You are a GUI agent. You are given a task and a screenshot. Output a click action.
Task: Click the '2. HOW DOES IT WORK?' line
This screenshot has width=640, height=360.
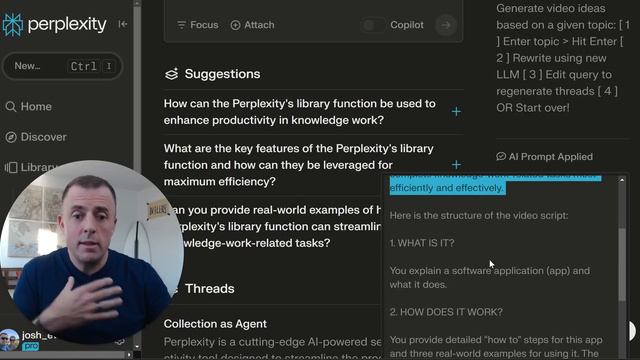point(446,312)
